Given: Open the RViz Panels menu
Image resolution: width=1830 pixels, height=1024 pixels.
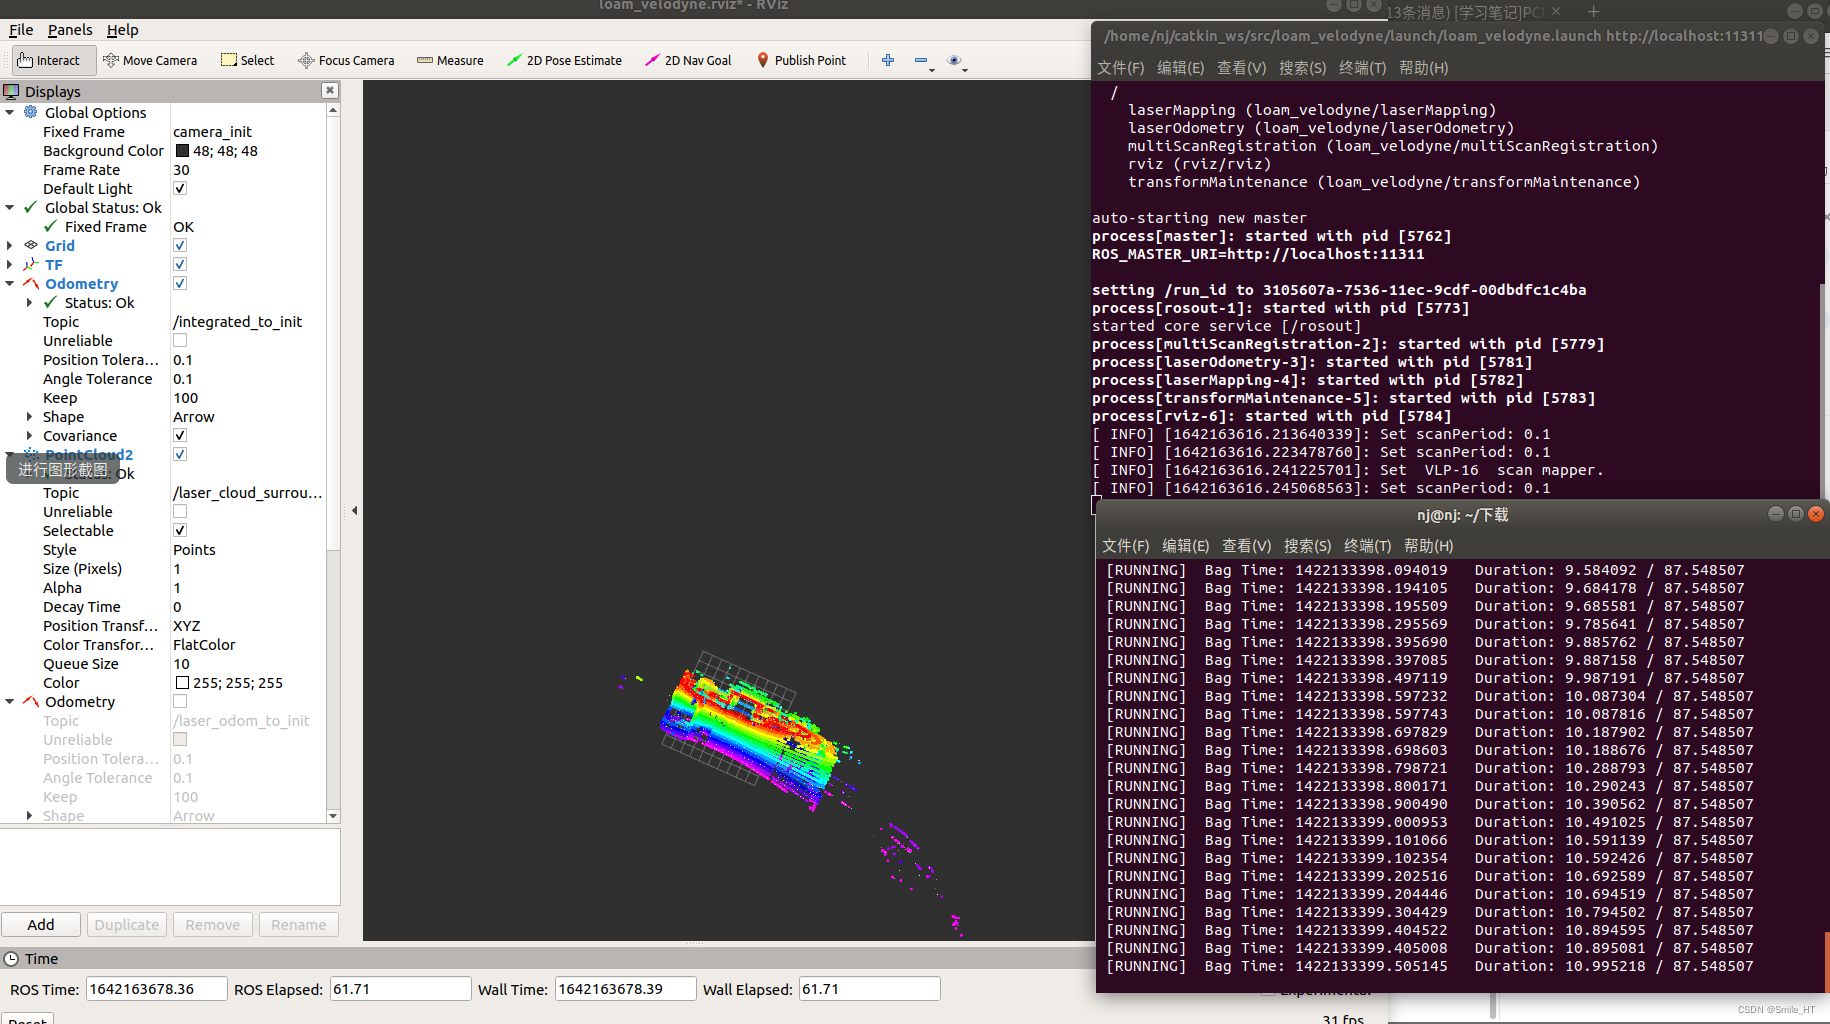Looking at the screenshot, I should tap(70, 30).
